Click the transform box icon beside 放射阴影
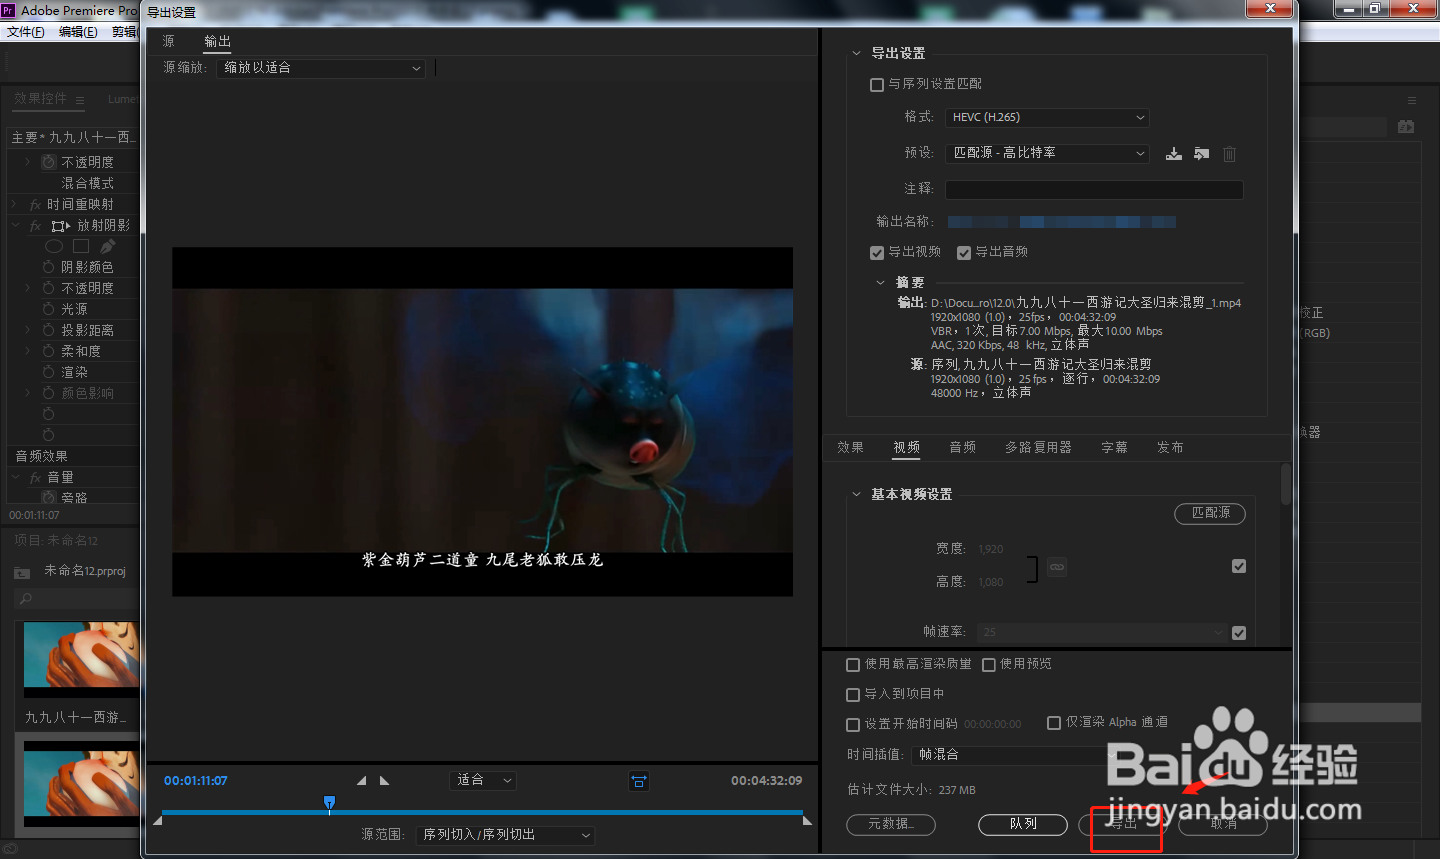Screen dimensions: 1440x859 pyautogui.click(x=61, y=226)
